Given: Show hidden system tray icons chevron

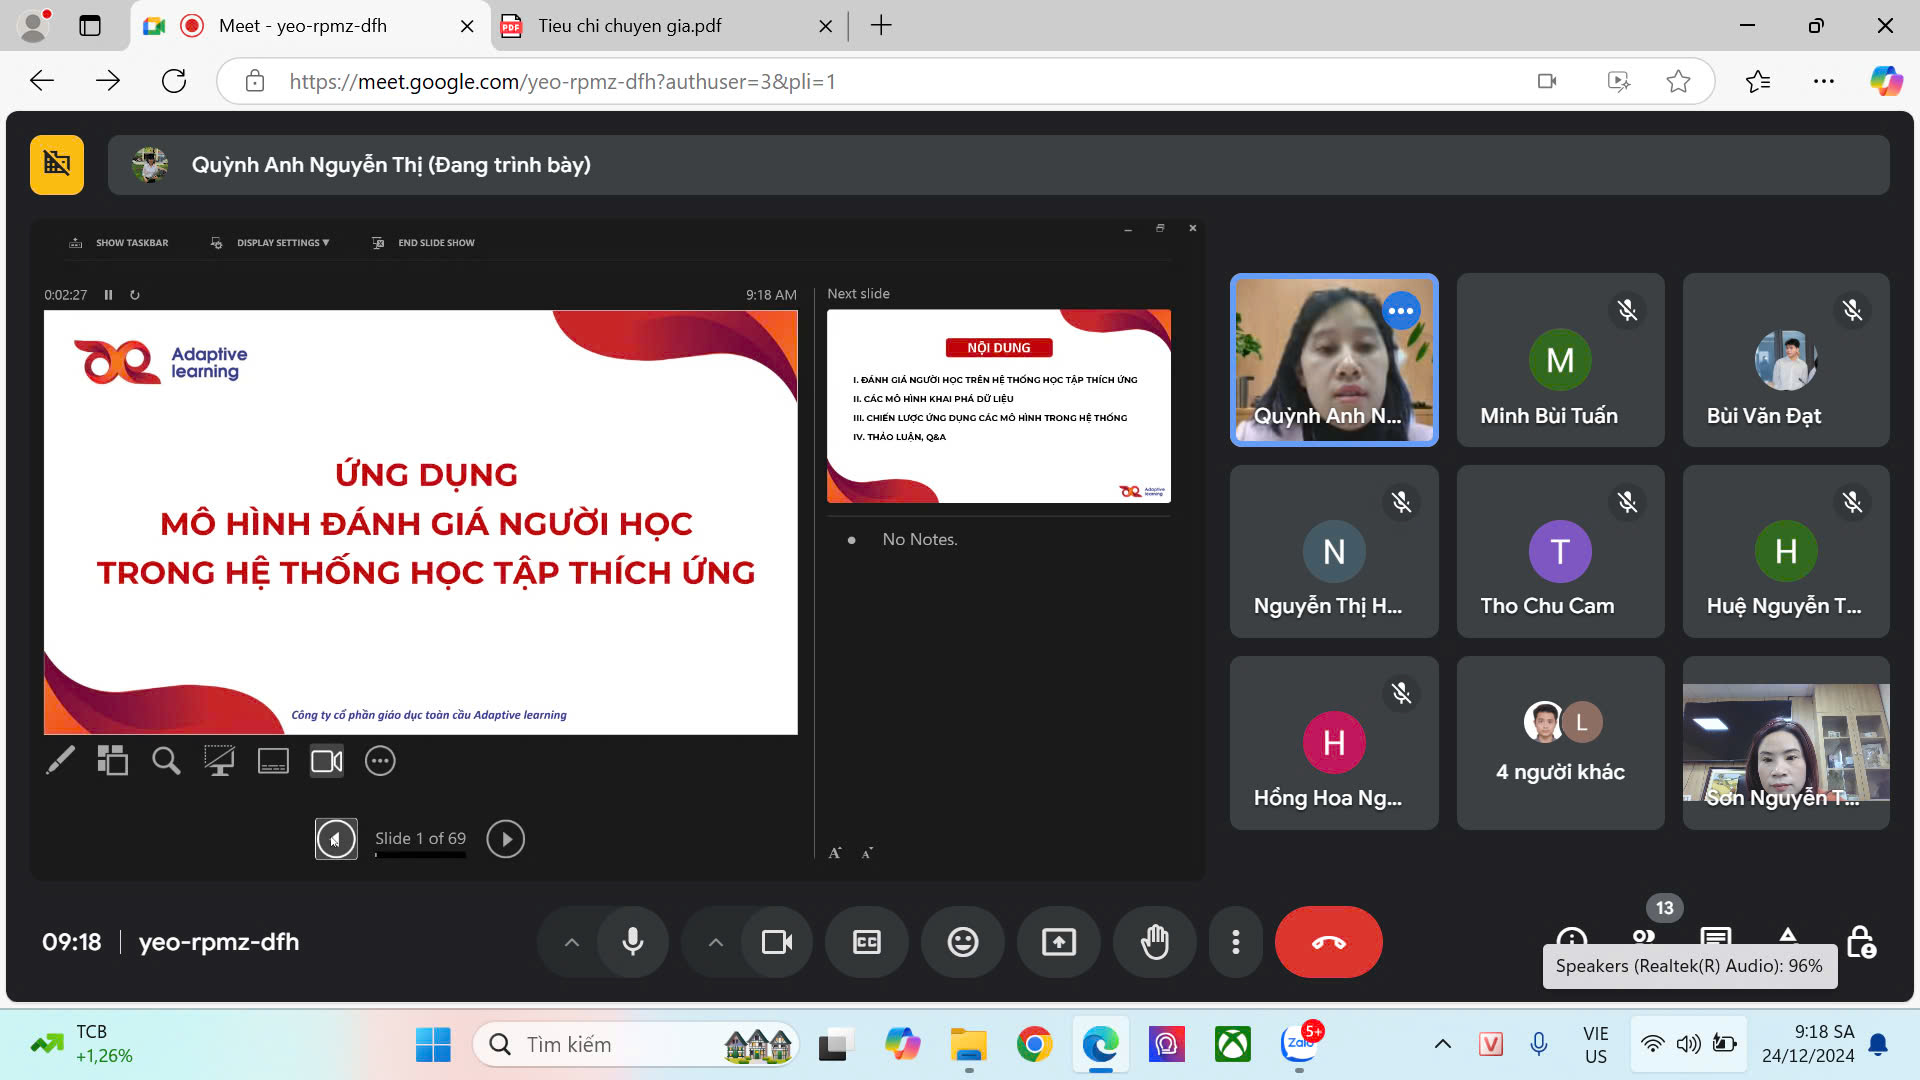Looking at the screenshot, I should 1443,1045.
